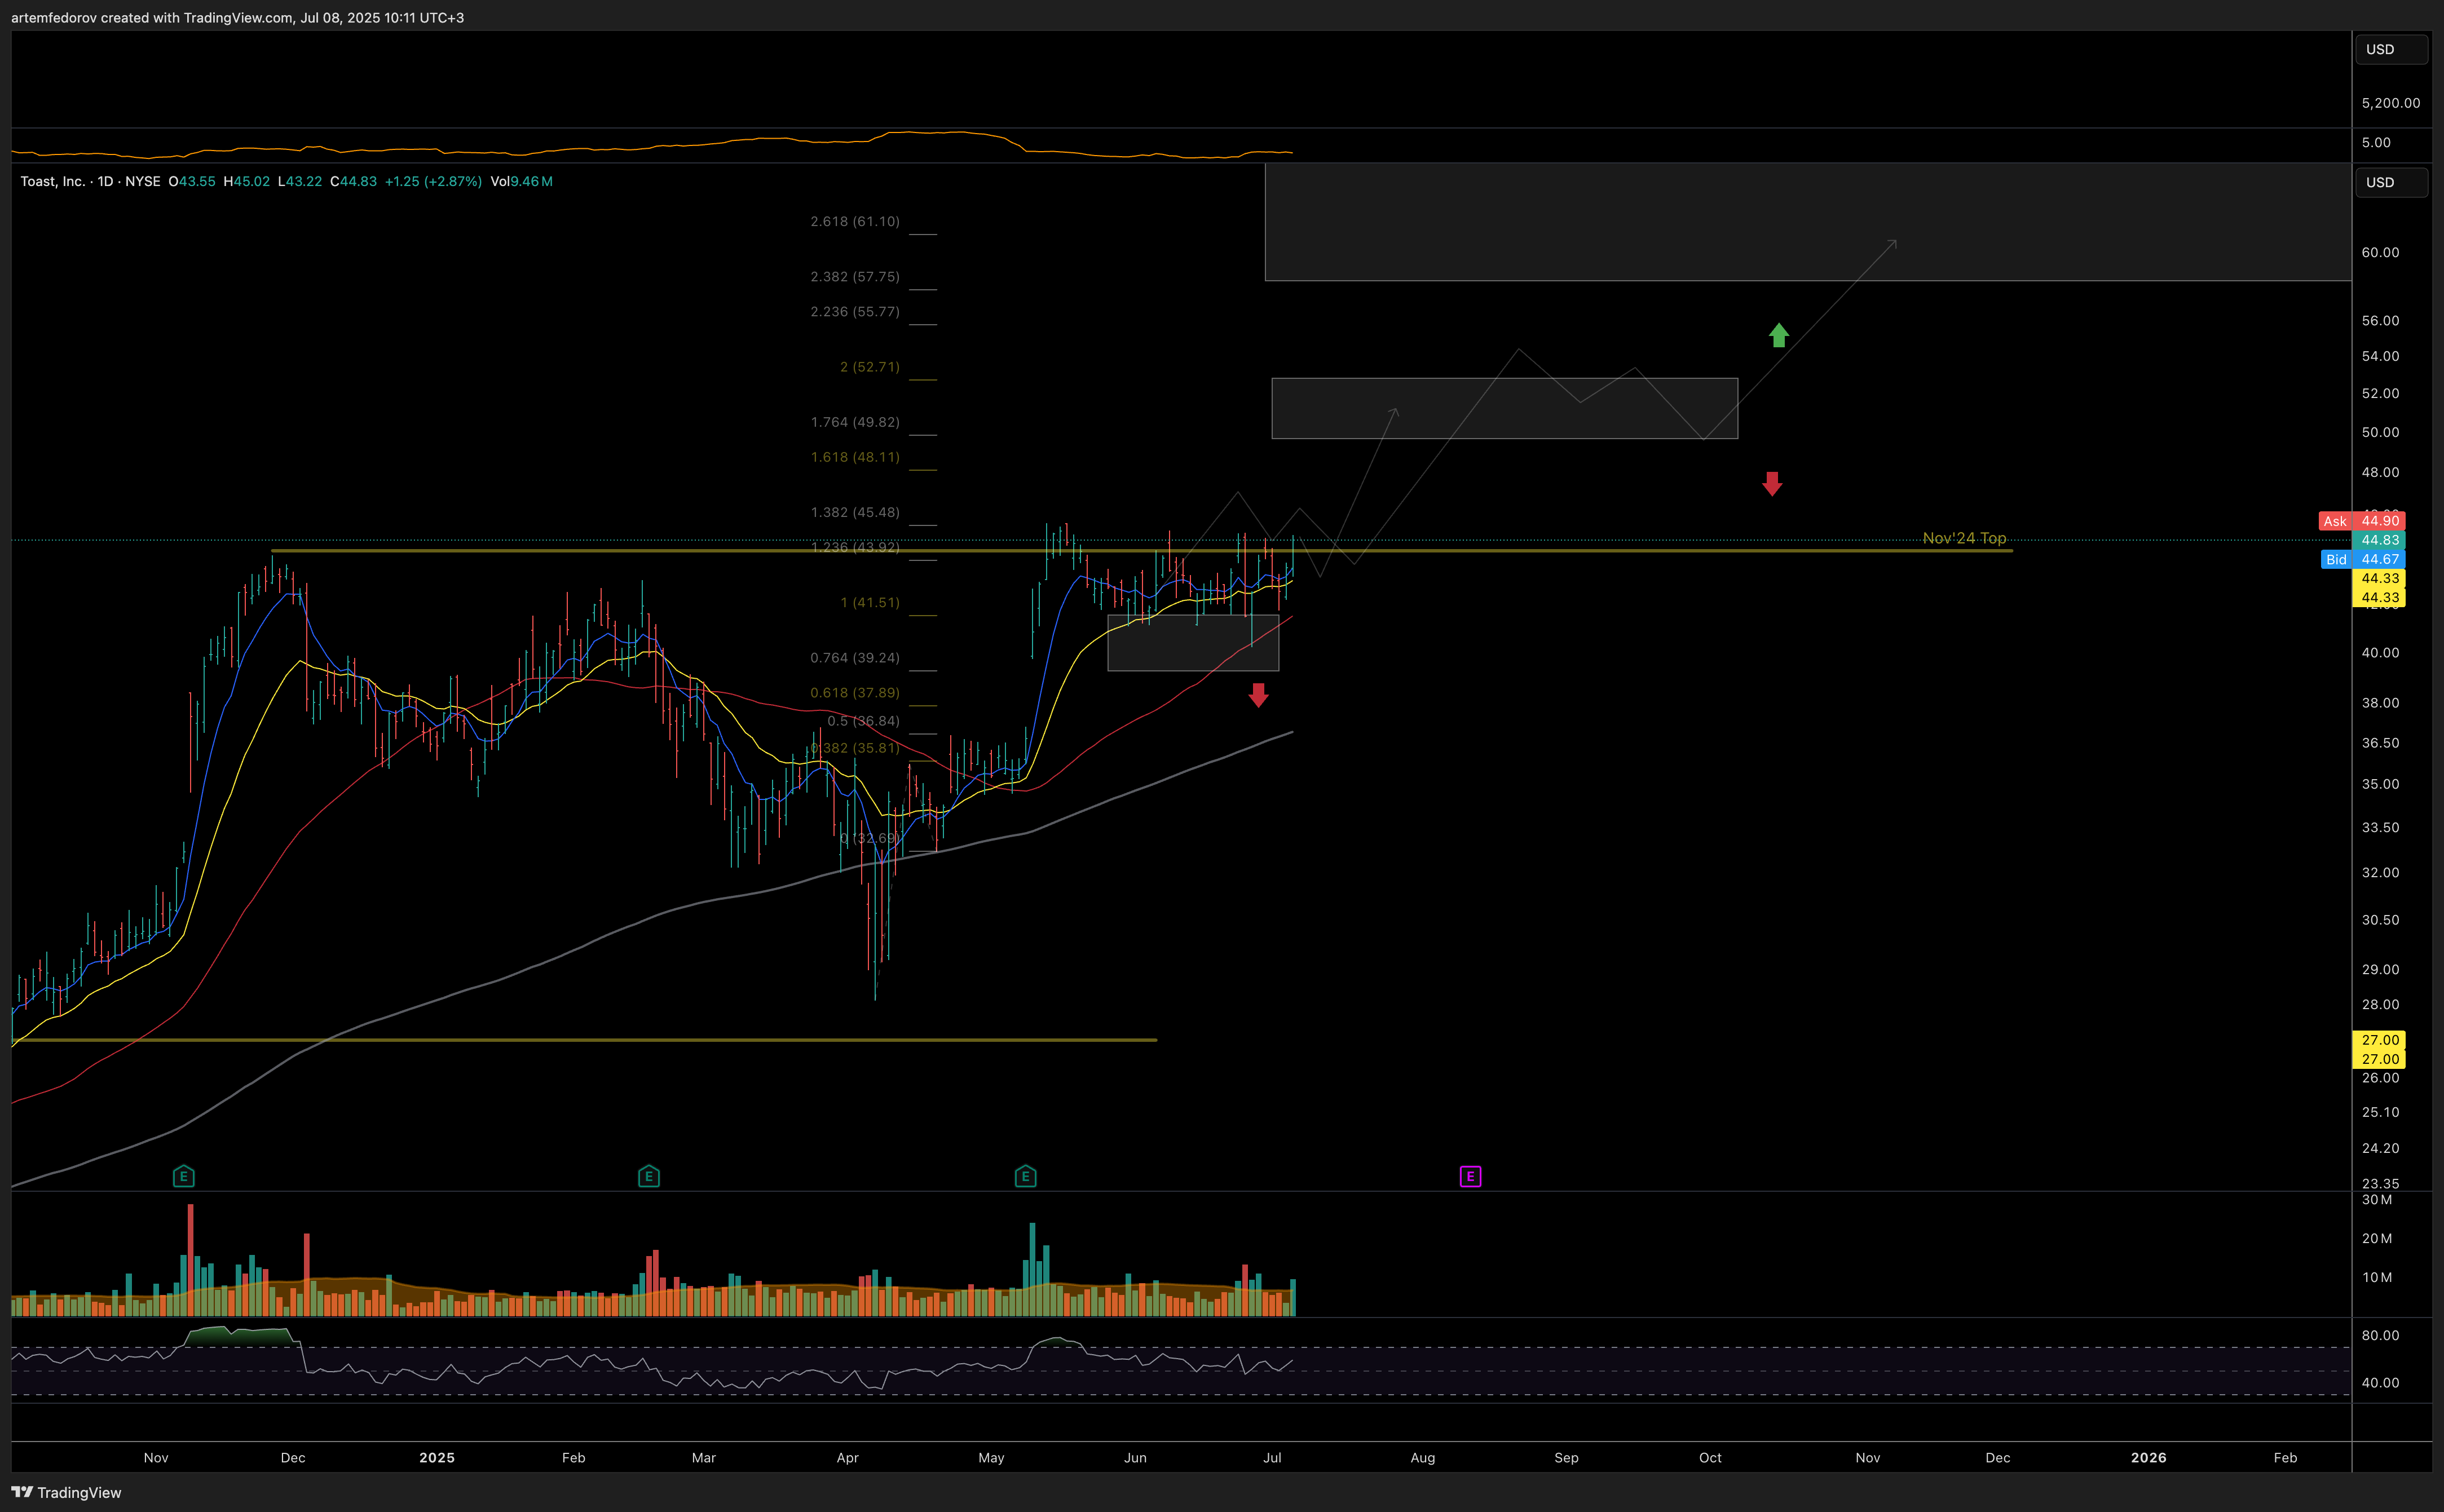Click the Aug label on time axis

pyautogui.click(x=1422, y=1457)
